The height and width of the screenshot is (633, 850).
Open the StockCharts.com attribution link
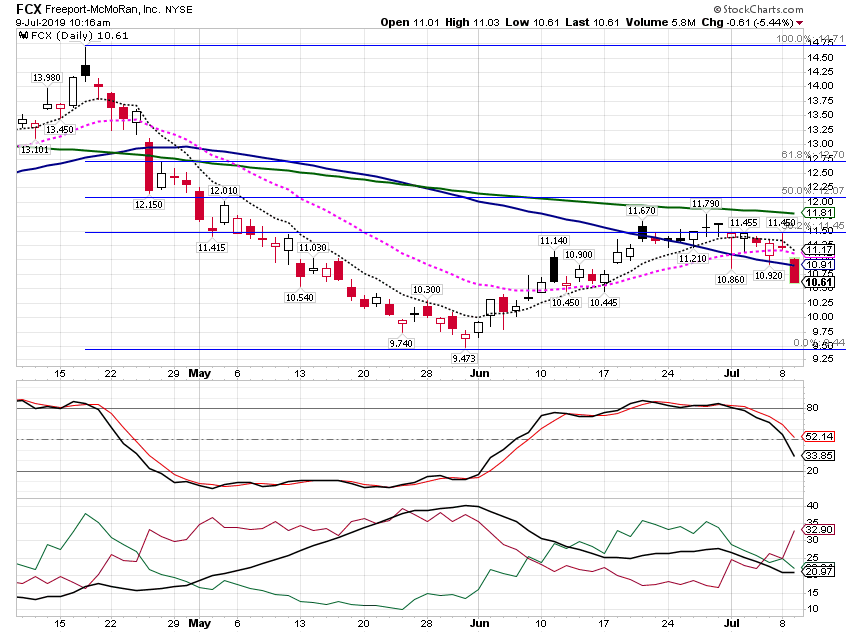pyautogui.click(x=758, y=9)
